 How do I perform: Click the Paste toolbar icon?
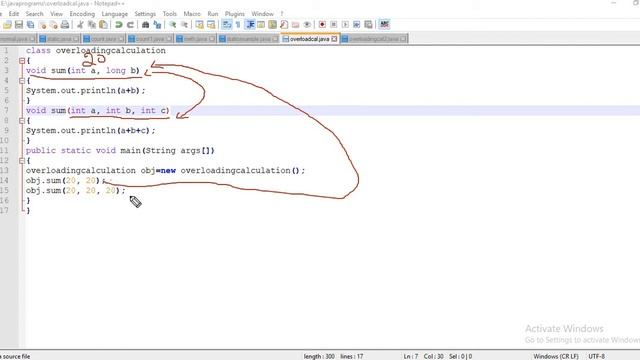(103, 24)
